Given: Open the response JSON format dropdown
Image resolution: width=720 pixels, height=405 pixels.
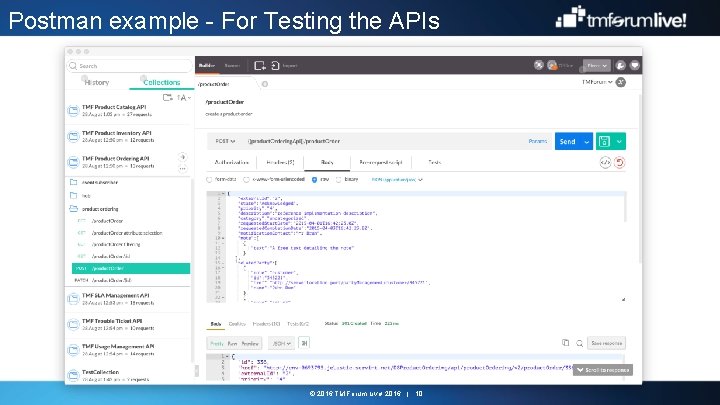Looking at the screenshot, I should [x=281, y=343].
